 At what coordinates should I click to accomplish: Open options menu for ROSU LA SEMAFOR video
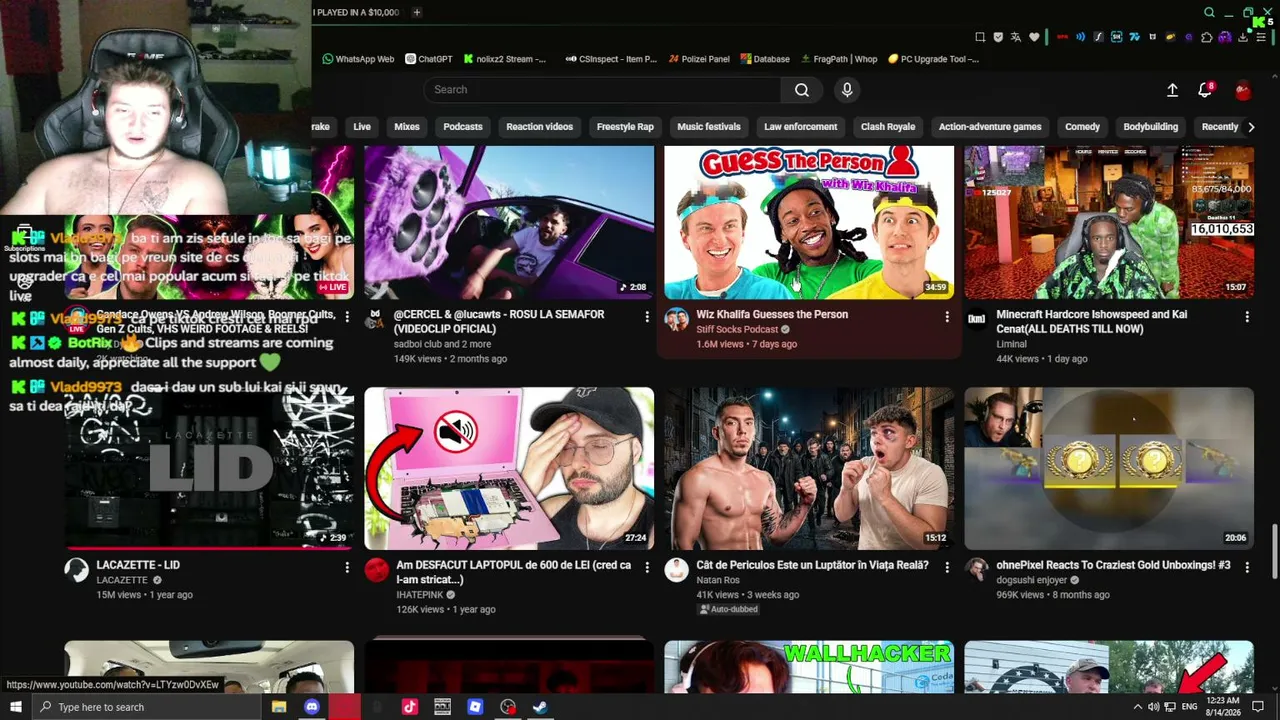click(647, 317)
